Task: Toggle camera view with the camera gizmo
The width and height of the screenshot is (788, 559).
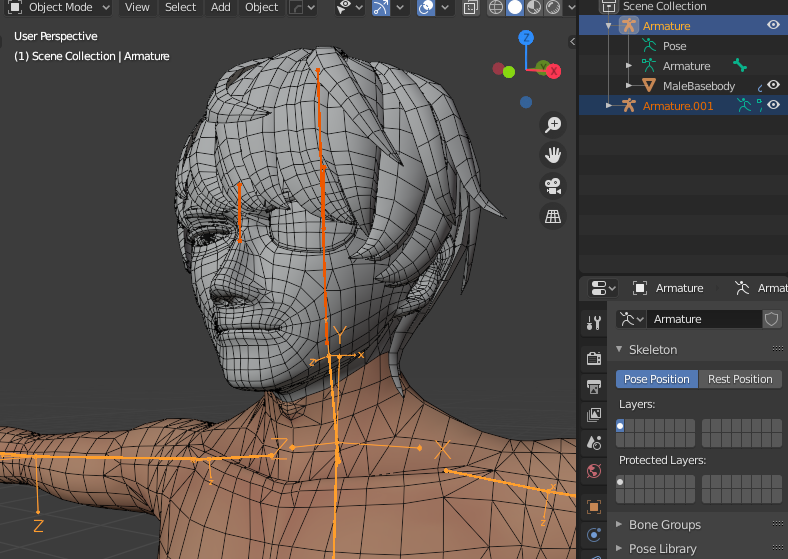Action: click(552, 185)
